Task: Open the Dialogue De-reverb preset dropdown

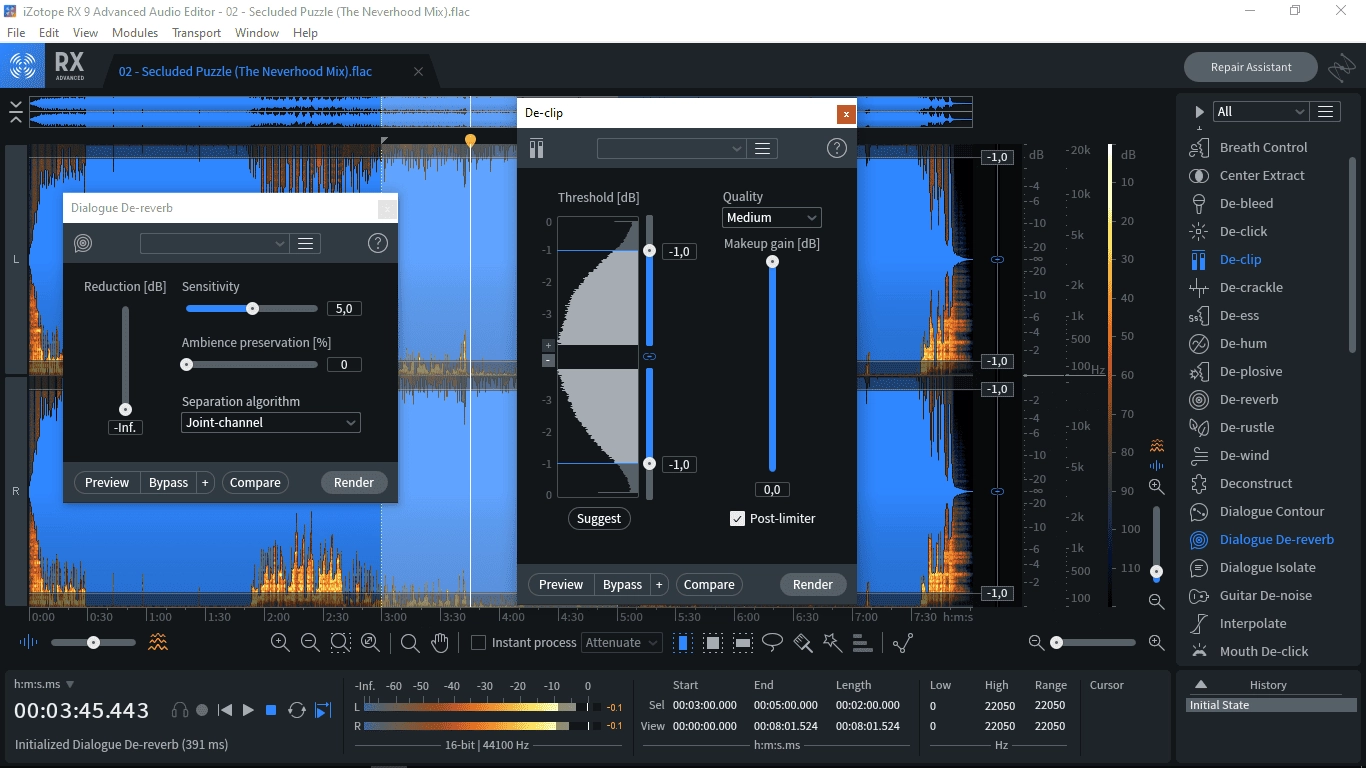Action: click(x=215, y=243)
